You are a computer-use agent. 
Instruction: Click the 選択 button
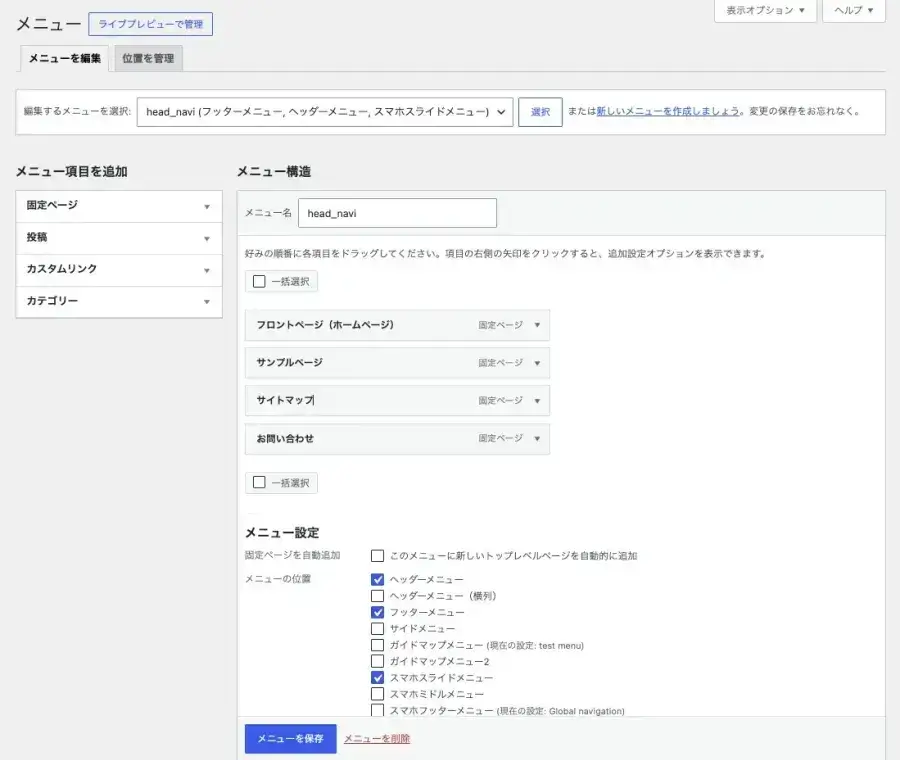[540, 112]
